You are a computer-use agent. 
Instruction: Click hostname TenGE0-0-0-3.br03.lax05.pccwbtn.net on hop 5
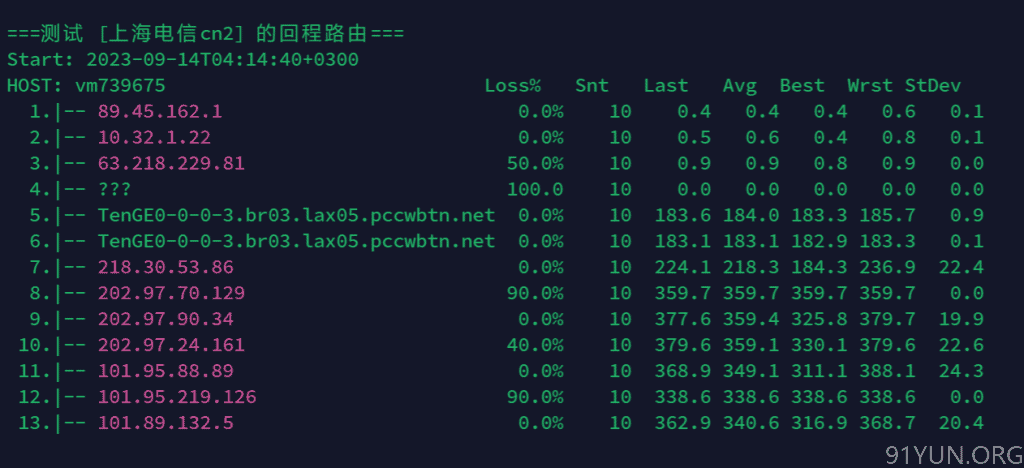pyautogui.click(x=296, y=215)
